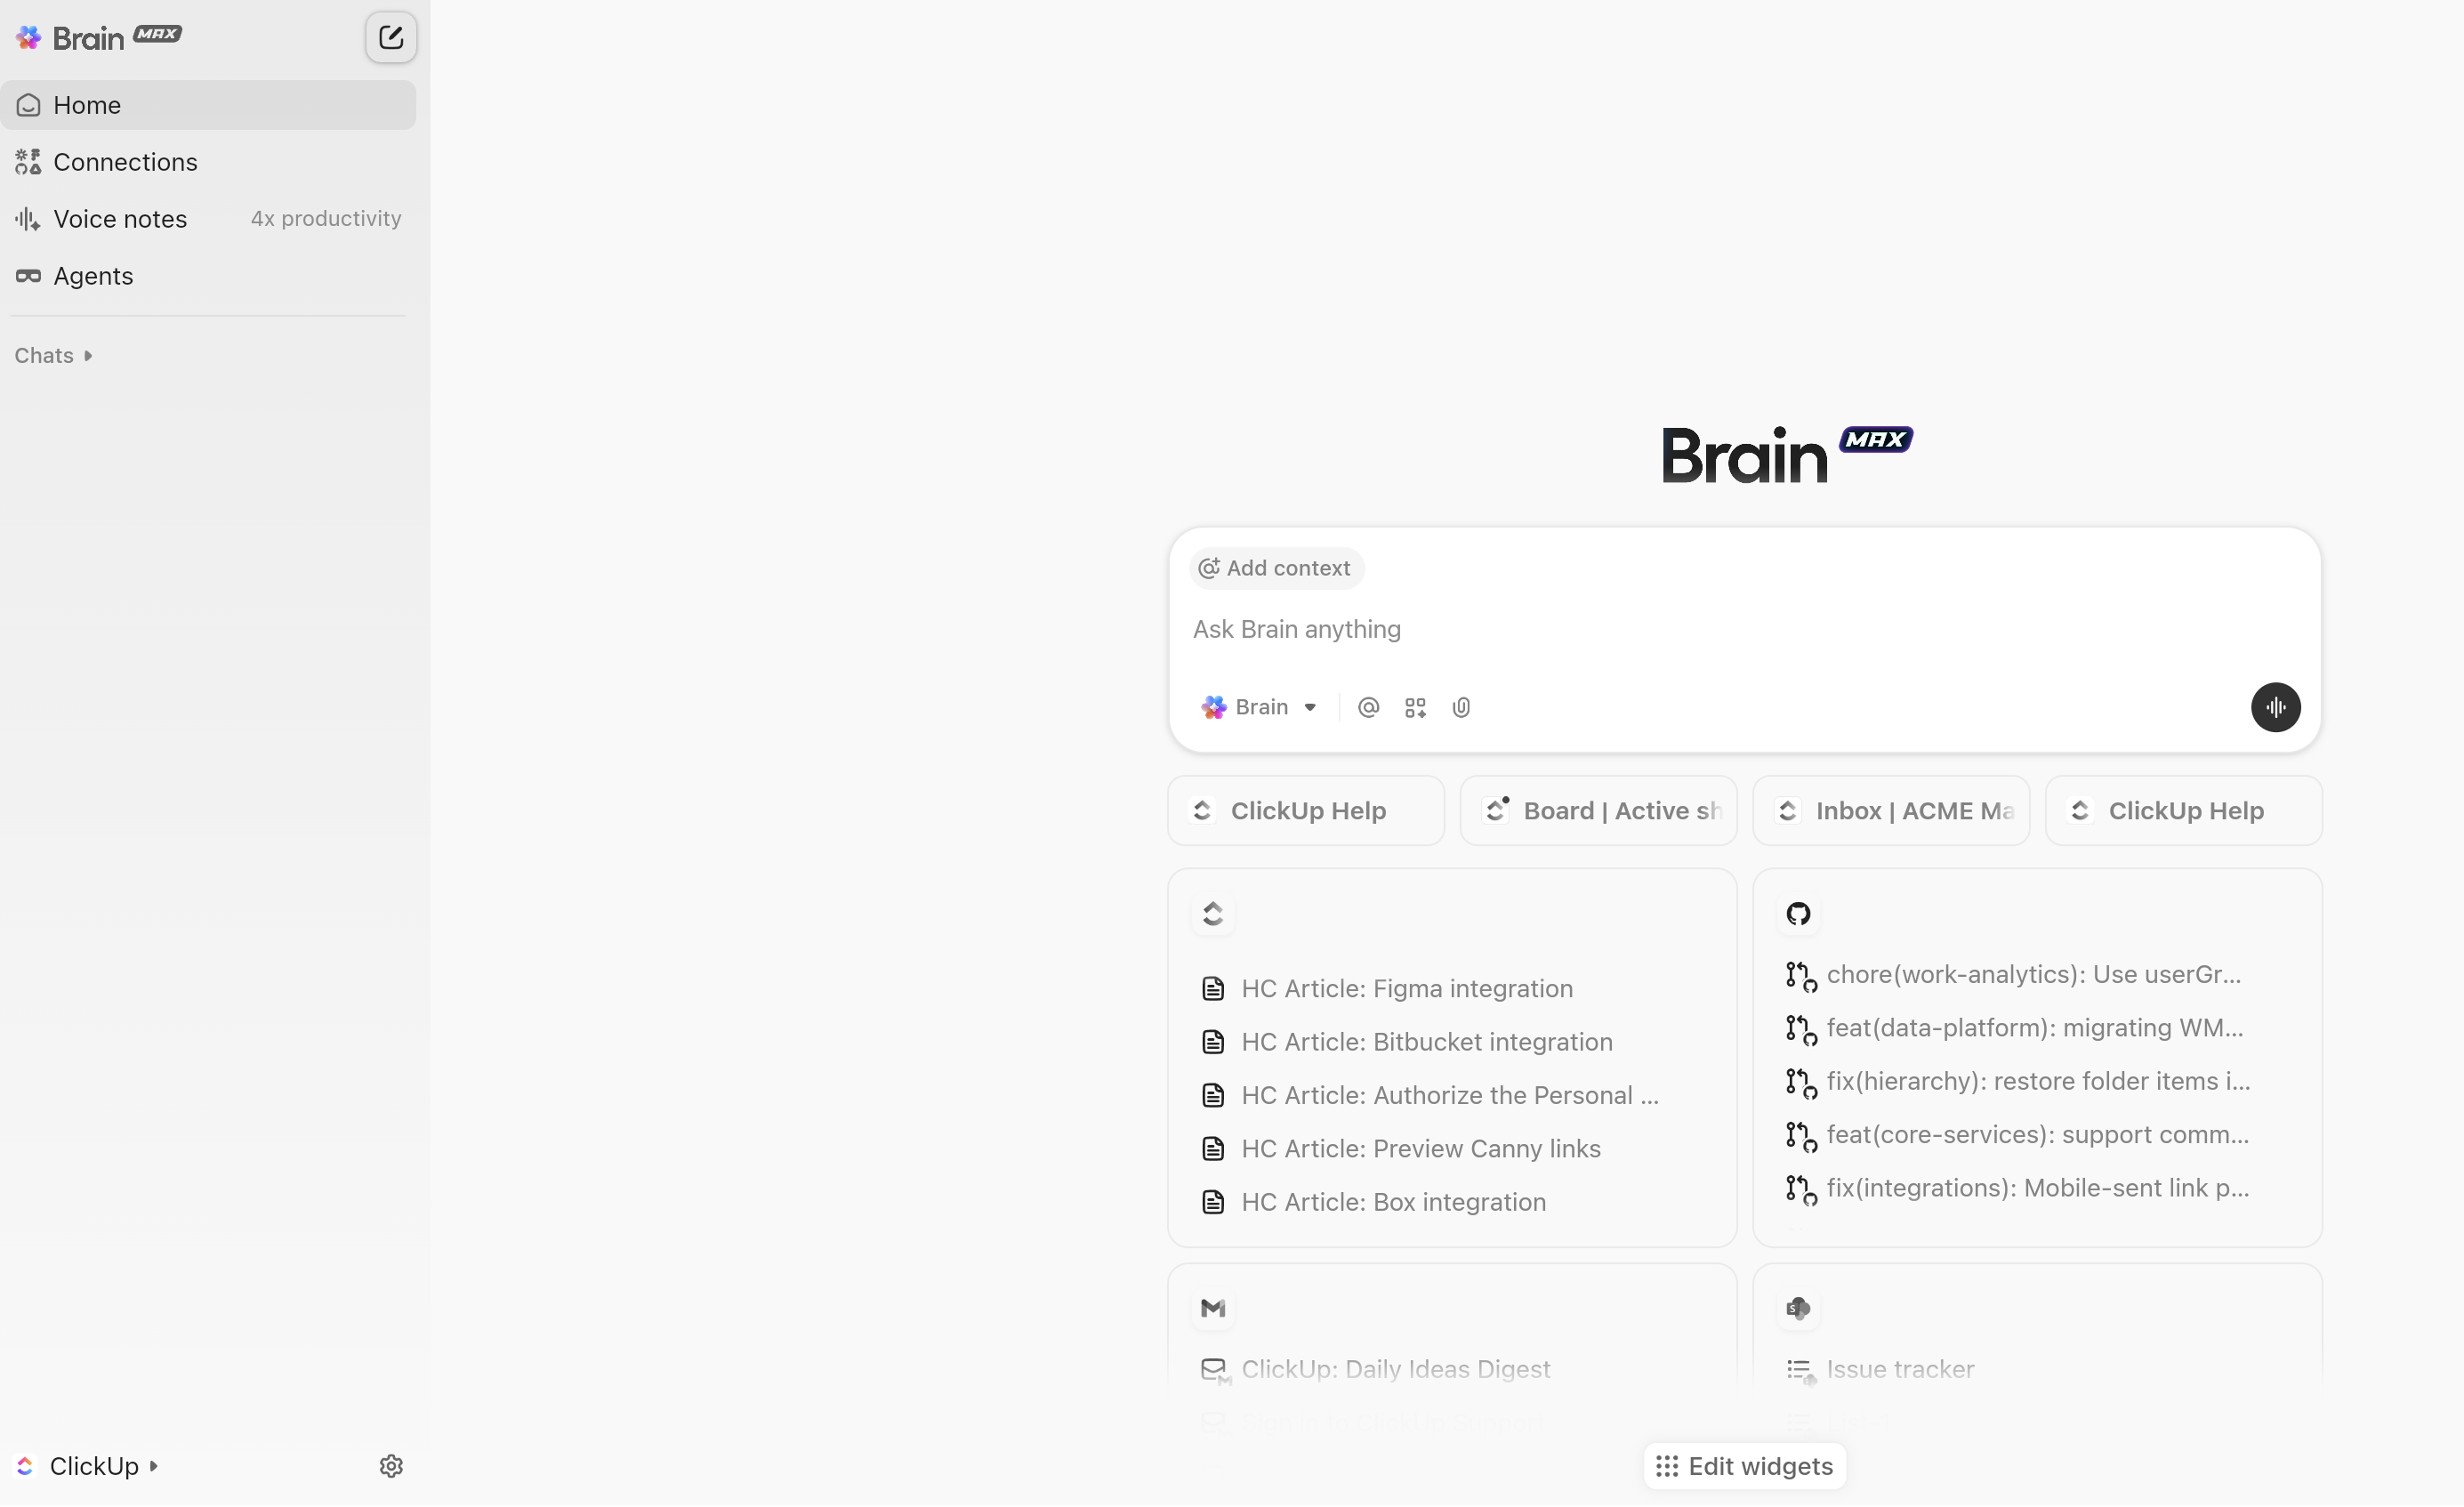Click pull request icon beside fix(integrations)
This screenshot has width=2464, height=1507.
point(1800,1191)
